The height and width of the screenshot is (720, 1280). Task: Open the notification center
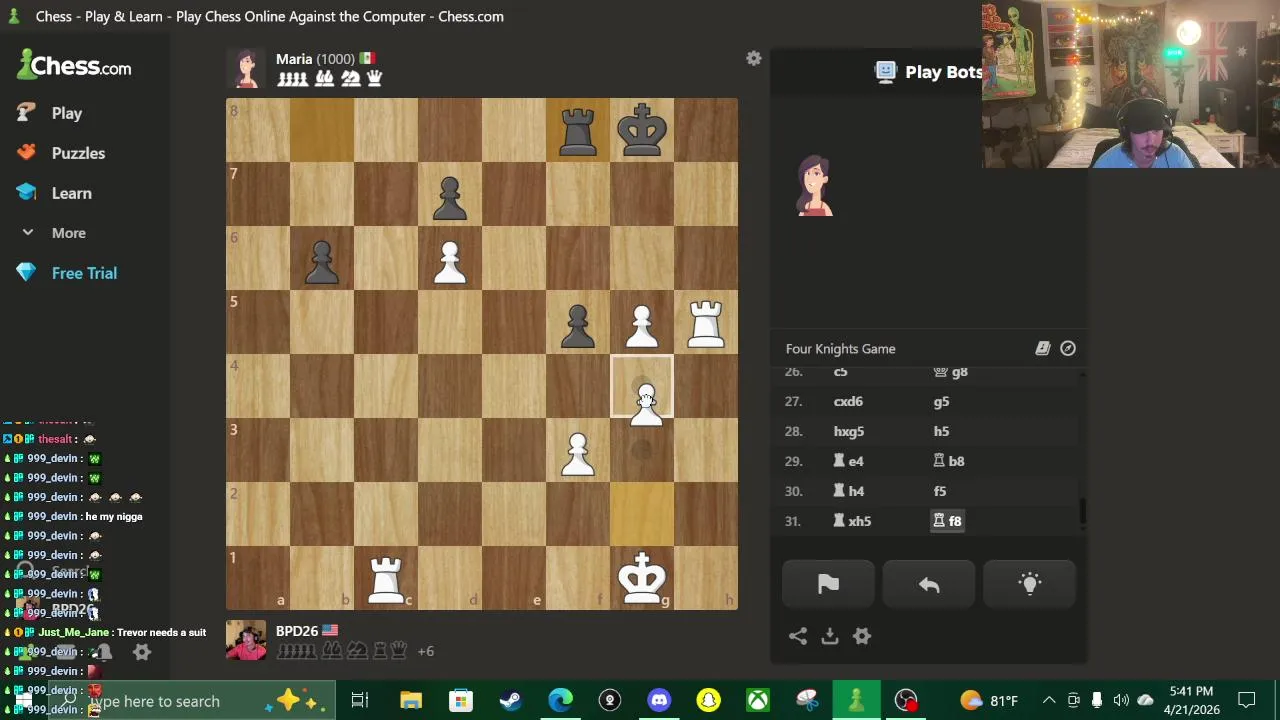coord(1247,700)
